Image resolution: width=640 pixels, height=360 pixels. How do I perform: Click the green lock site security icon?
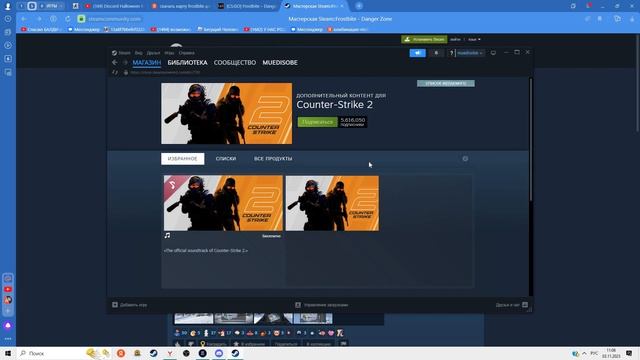pos(81,19)
